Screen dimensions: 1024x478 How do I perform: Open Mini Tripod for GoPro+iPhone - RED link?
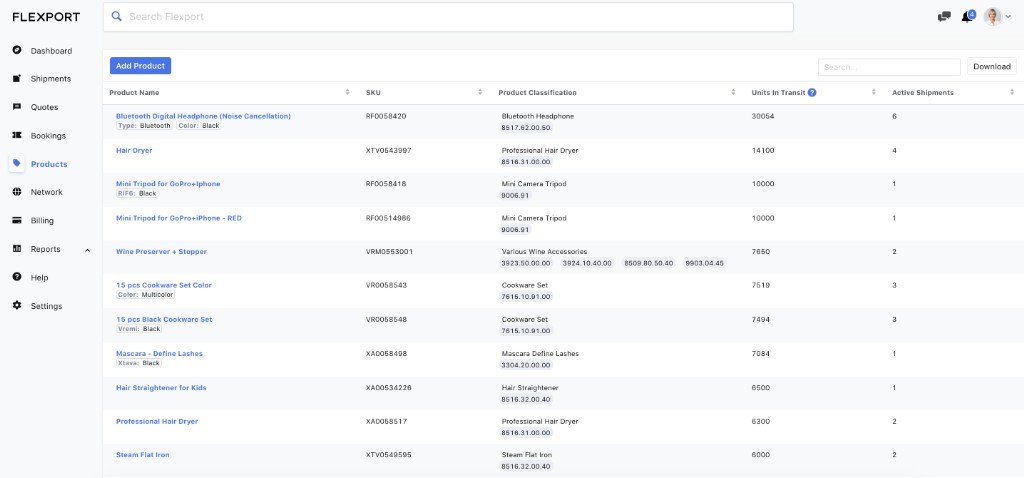pos(178,218)
